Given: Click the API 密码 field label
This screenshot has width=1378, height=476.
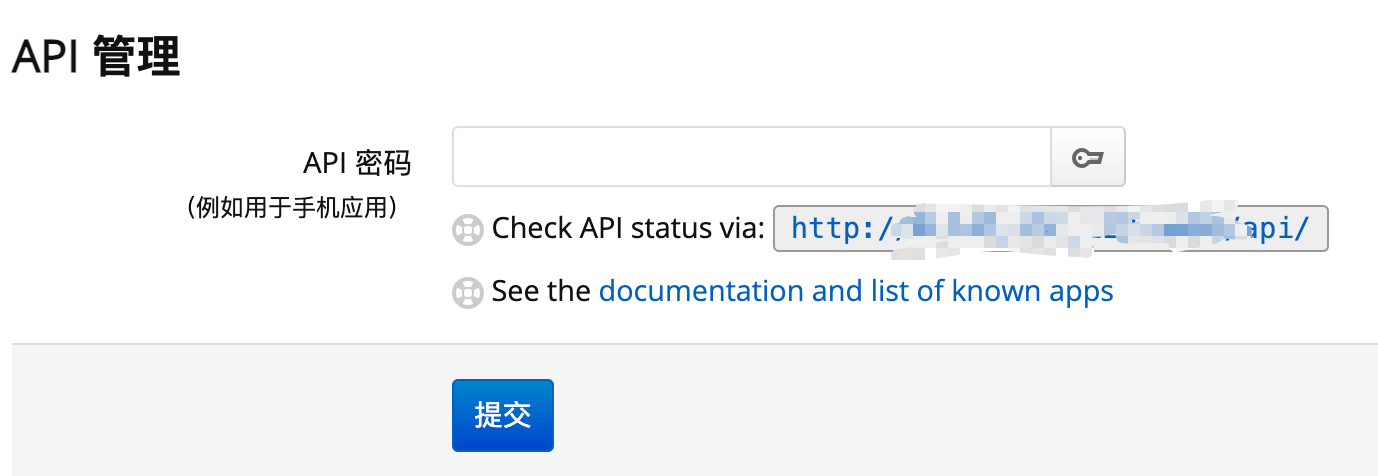Looking at the screenshot, I should click(x=357, y=162).
